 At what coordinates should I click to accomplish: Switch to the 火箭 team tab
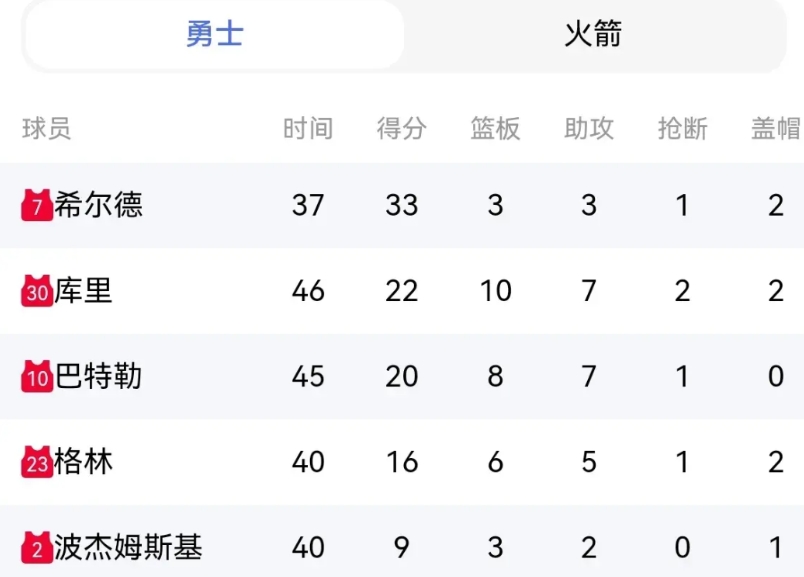pyautogui.click(x=593, y=34)
